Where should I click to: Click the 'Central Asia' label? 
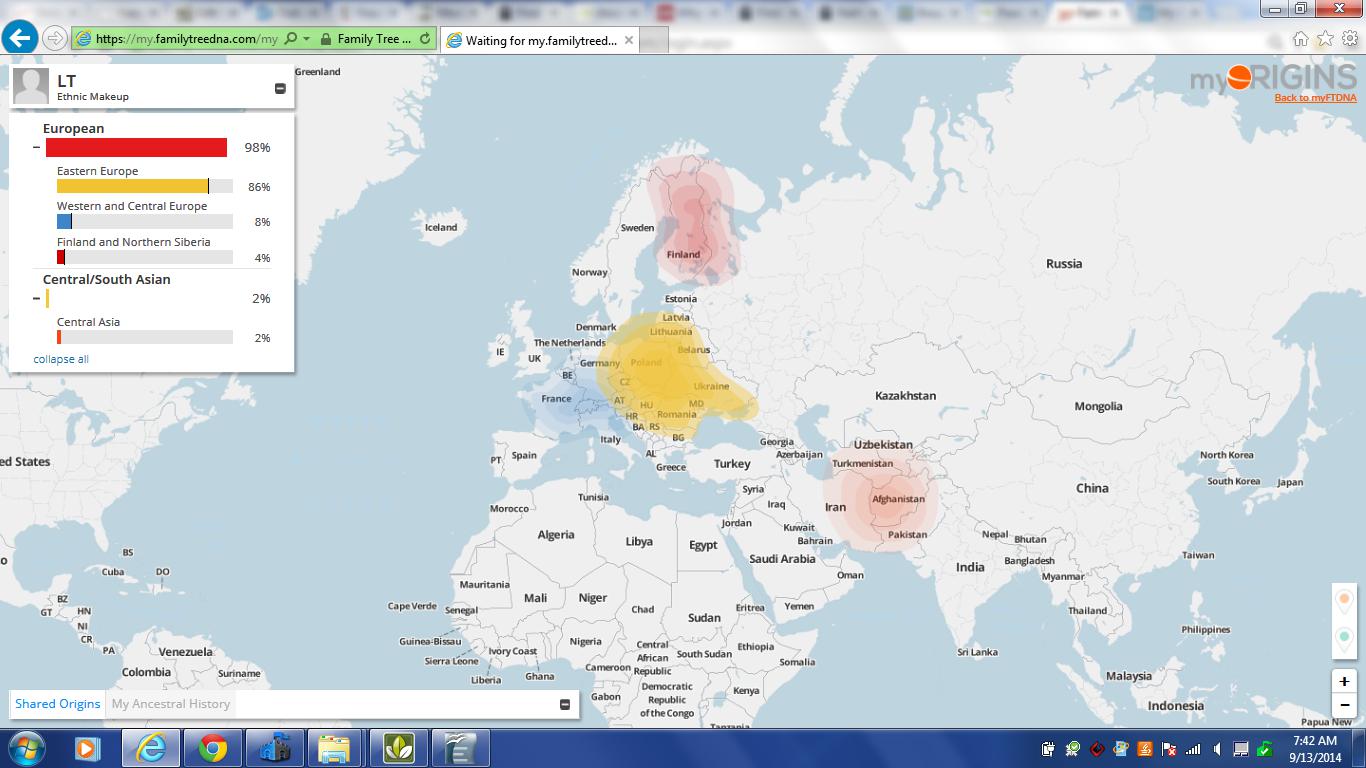pos(88,322)
